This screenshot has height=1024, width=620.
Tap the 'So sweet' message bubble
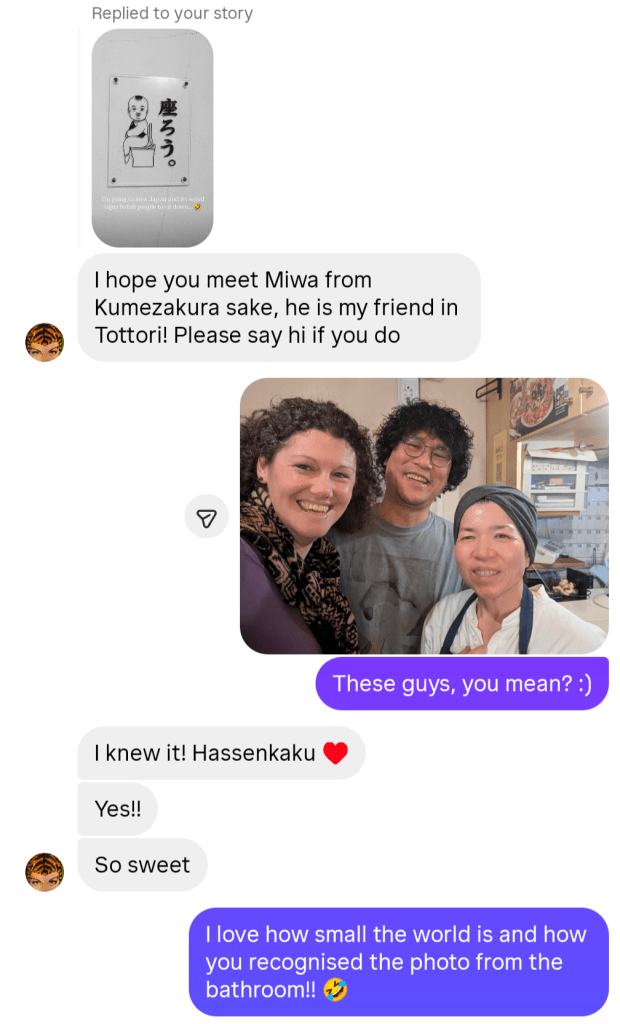click(x=142, y=865)
